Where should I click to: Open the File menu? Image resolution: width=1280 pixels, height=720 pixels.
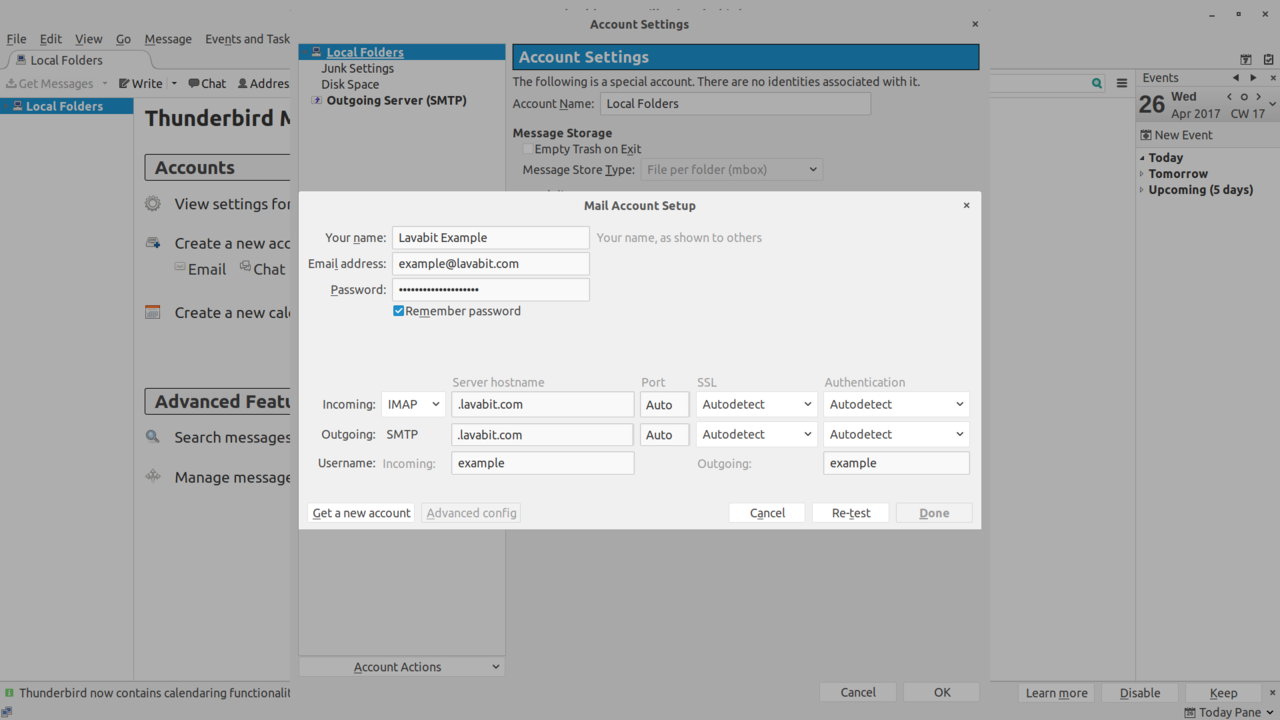click(17, 39)
